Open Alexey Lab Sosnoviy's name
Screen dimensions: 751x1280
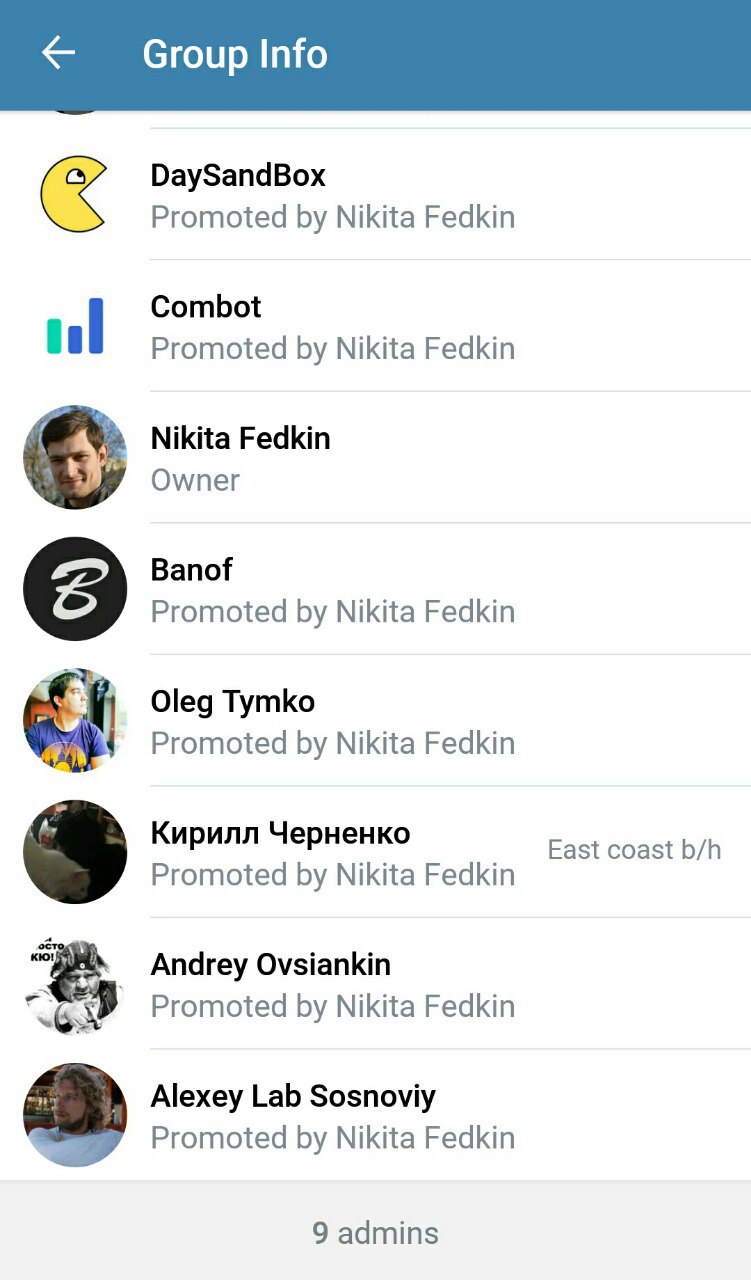pos(293,1096)
